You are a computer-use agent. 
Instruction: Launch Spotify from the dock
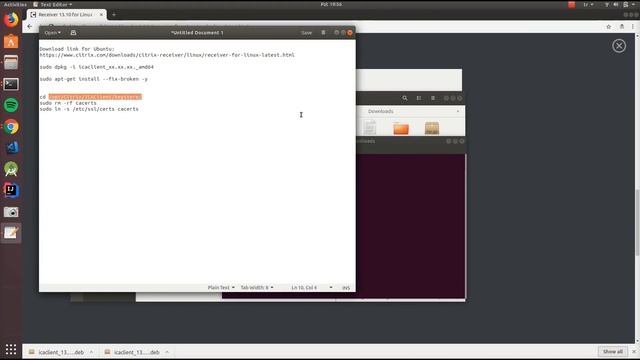(x=11, y=105)
